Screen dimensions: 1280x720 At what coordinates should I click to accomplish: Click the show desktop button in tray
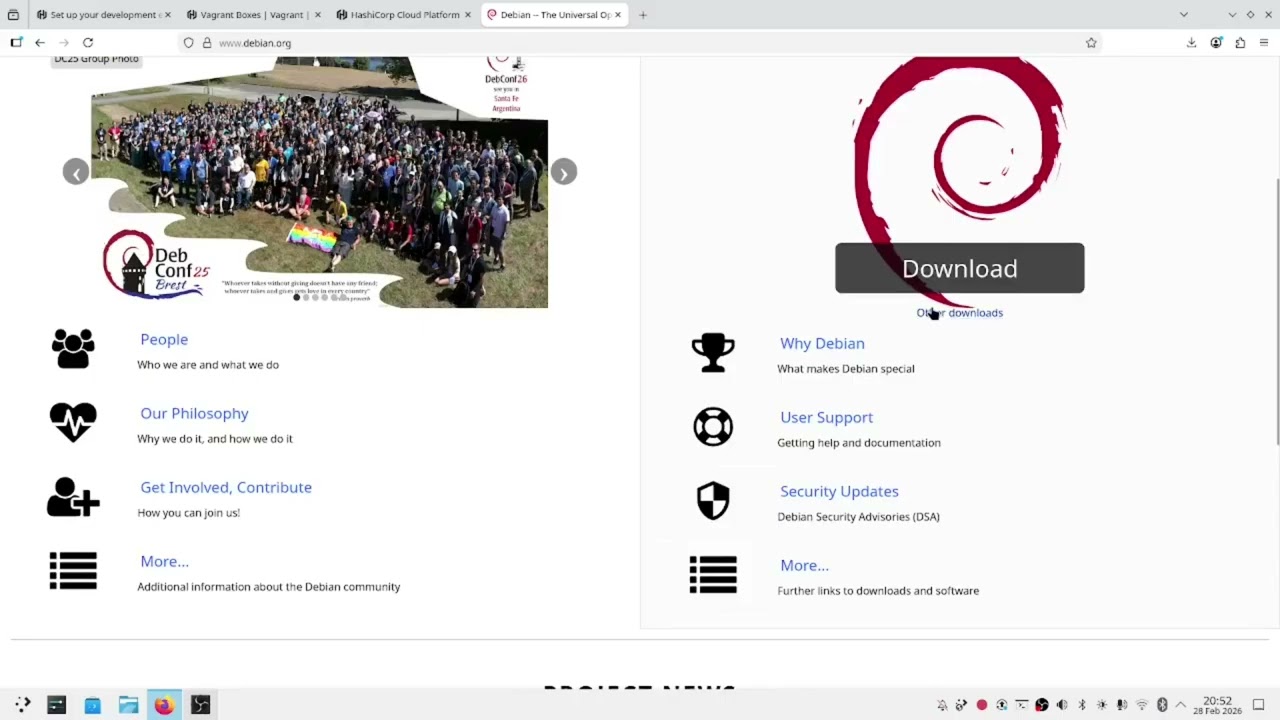coord(1259,705)
